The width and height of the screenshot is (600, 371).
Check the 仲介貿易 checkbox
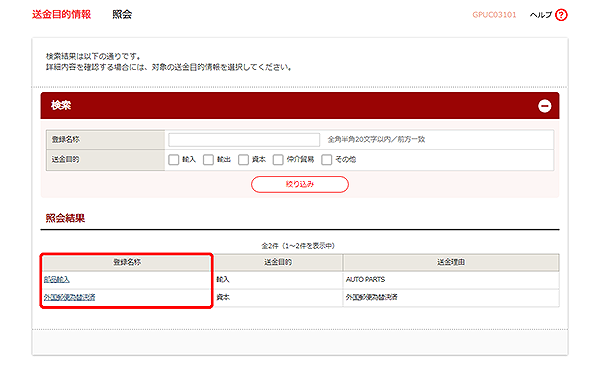[x=278, y=159]
